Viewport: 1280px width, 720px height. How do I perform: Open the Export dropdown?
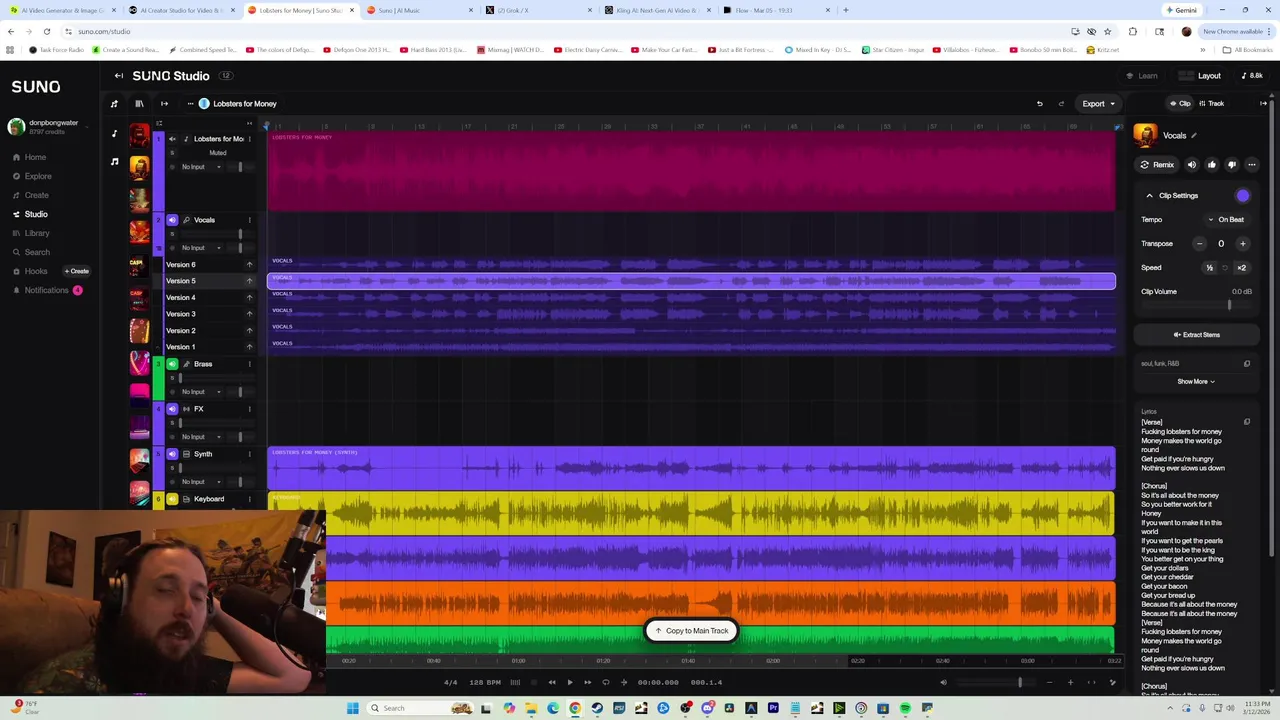coord(1098,104)
